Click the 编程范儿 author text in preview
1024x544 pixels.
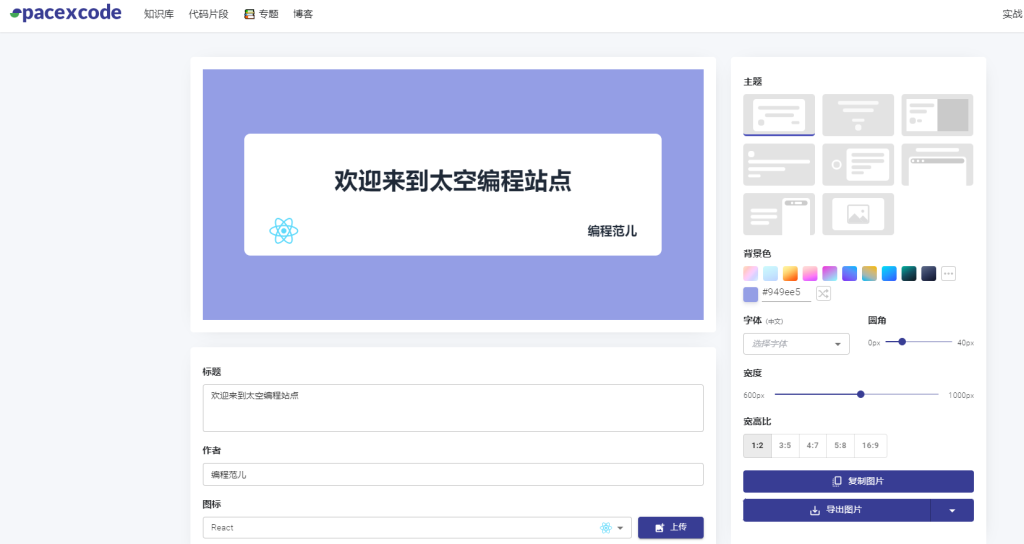pos(612,231)
